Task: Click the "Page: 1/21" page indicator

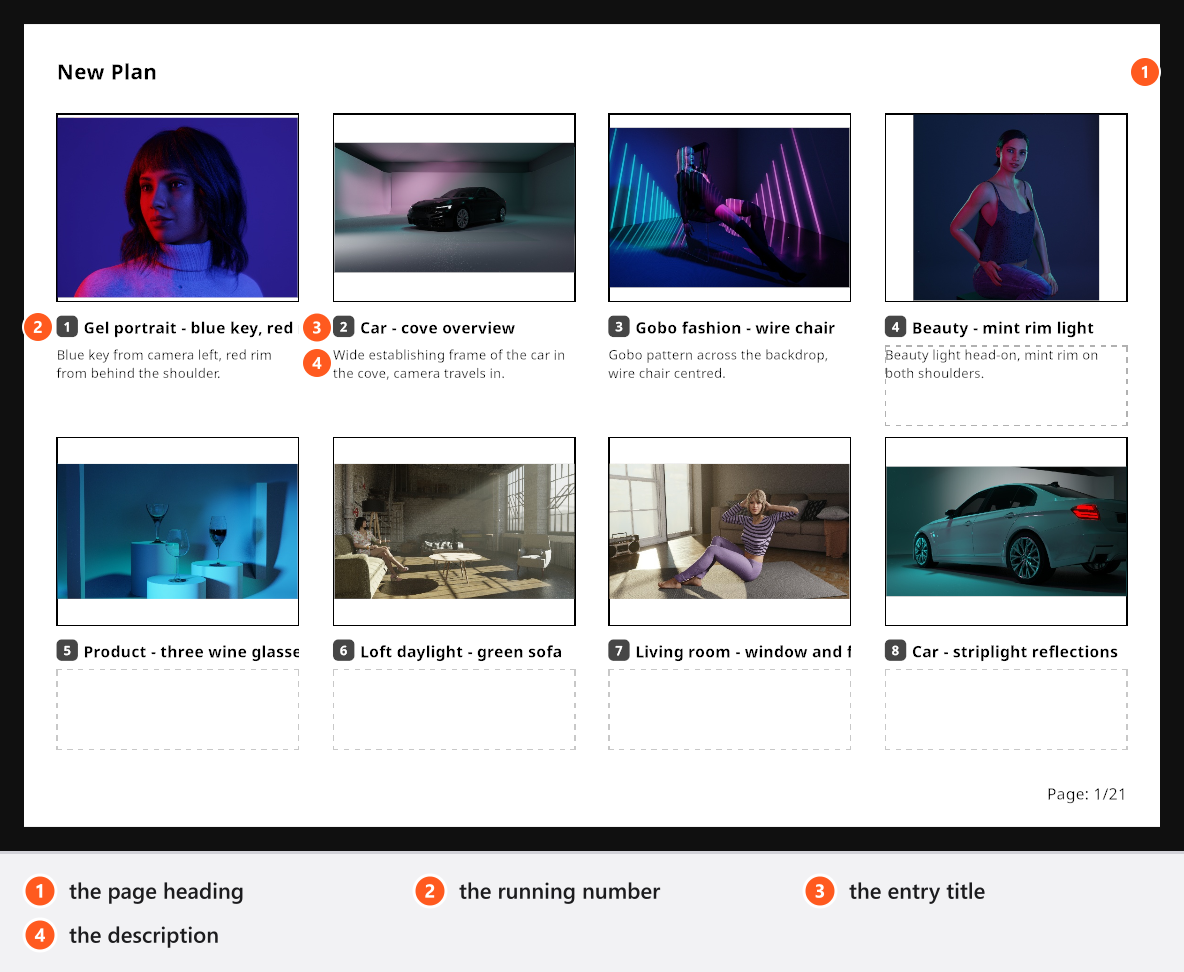Action: [1086, 795]
